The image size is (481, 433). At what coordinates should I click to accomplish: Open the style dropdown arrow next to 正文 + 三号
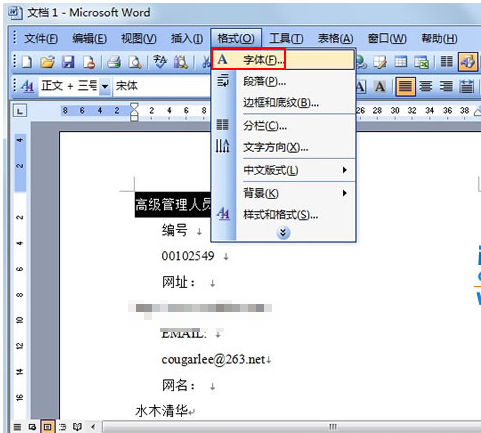click(105, 87)
